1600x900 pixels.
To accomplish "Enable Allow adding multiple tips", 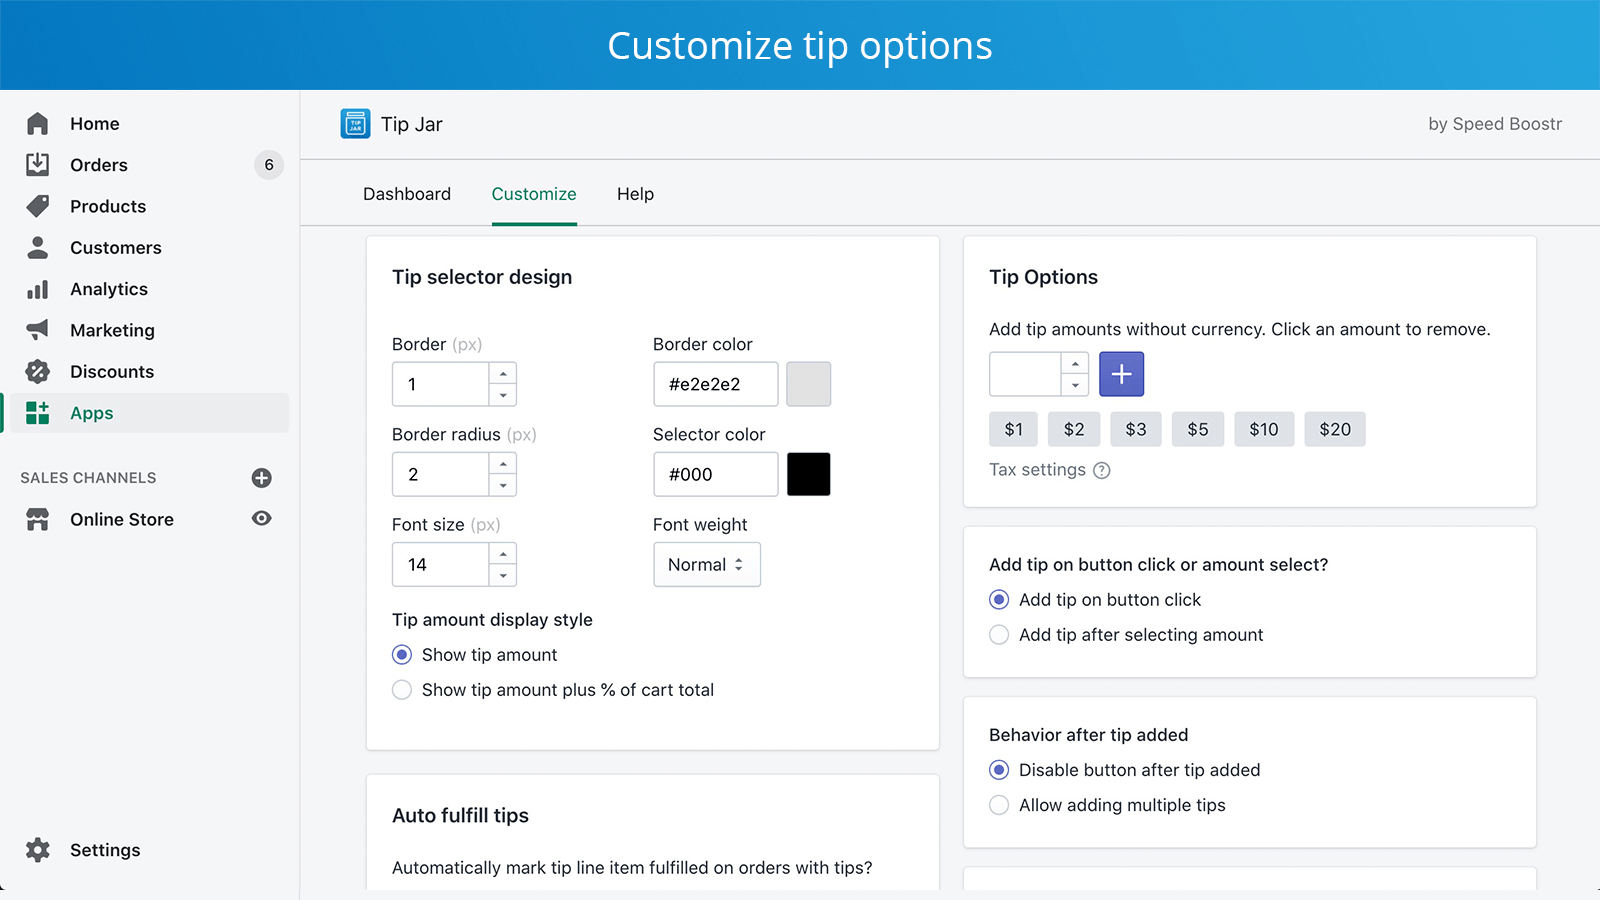I will click(999, 805).
